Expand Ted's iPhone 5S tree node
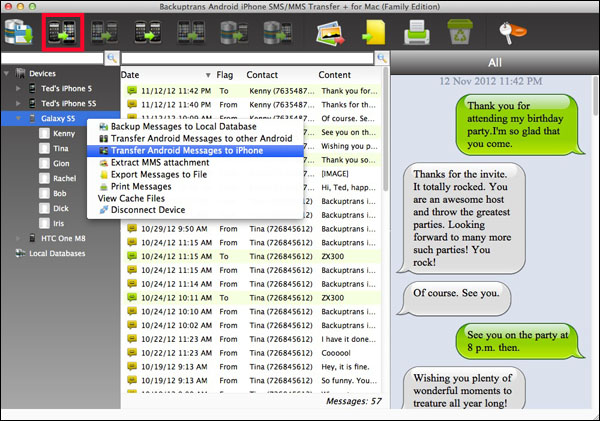Viewport: 600px width, 421px height. [x=18, y=103]
